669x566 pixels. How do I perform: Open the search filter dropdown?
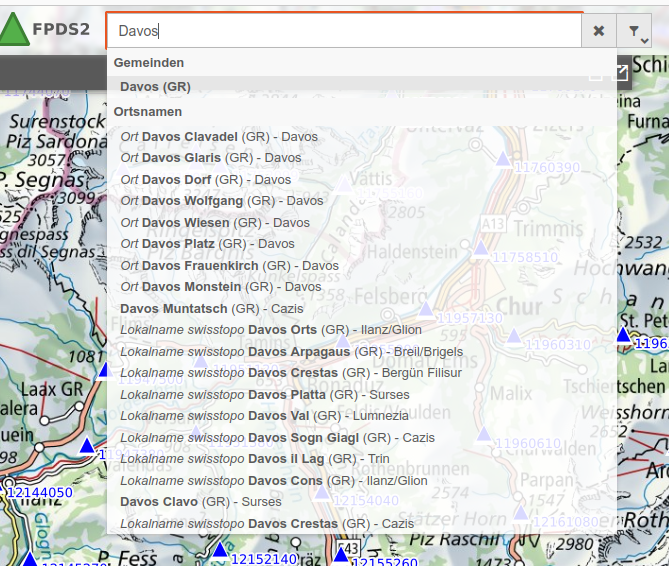coord(634,31)
